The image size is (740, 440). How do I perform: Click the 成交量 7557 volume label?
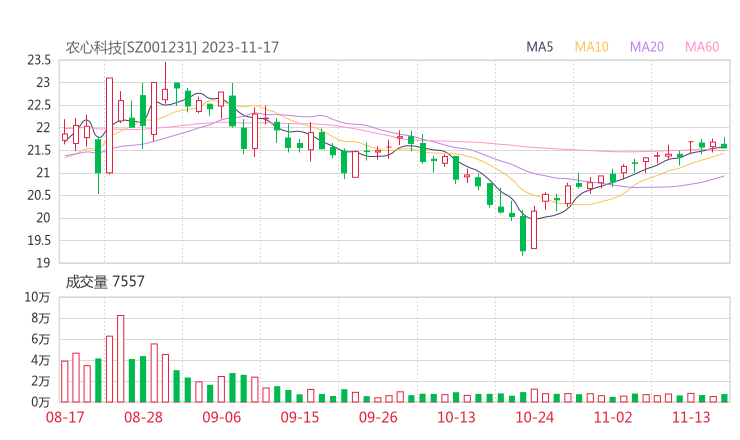[x=105, y=282]
